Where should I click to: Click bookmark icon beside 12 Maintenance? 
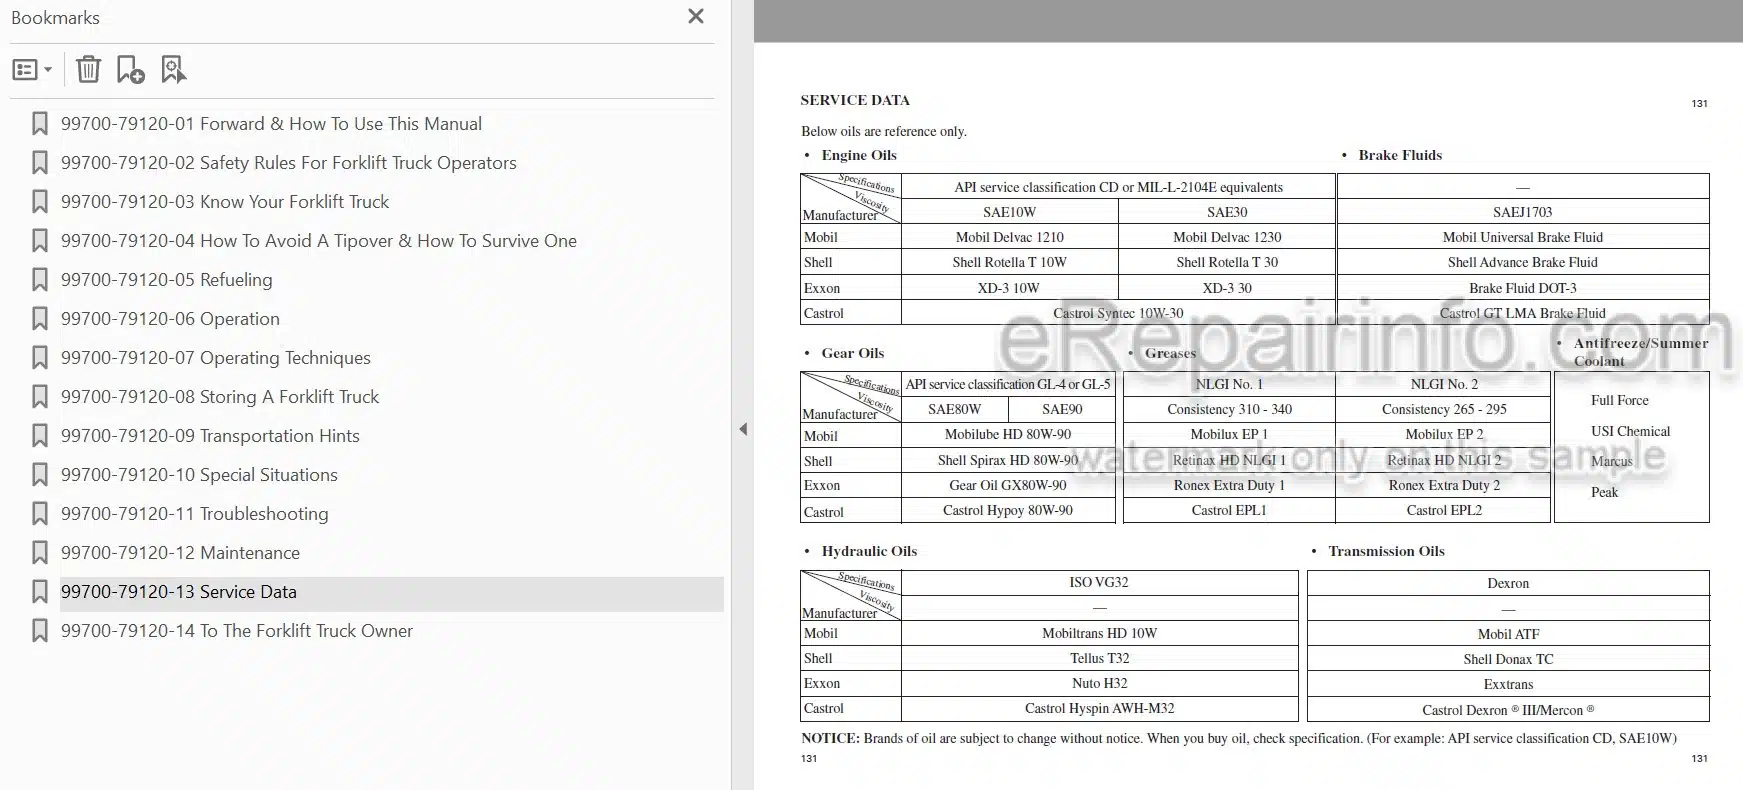(40, 553)
